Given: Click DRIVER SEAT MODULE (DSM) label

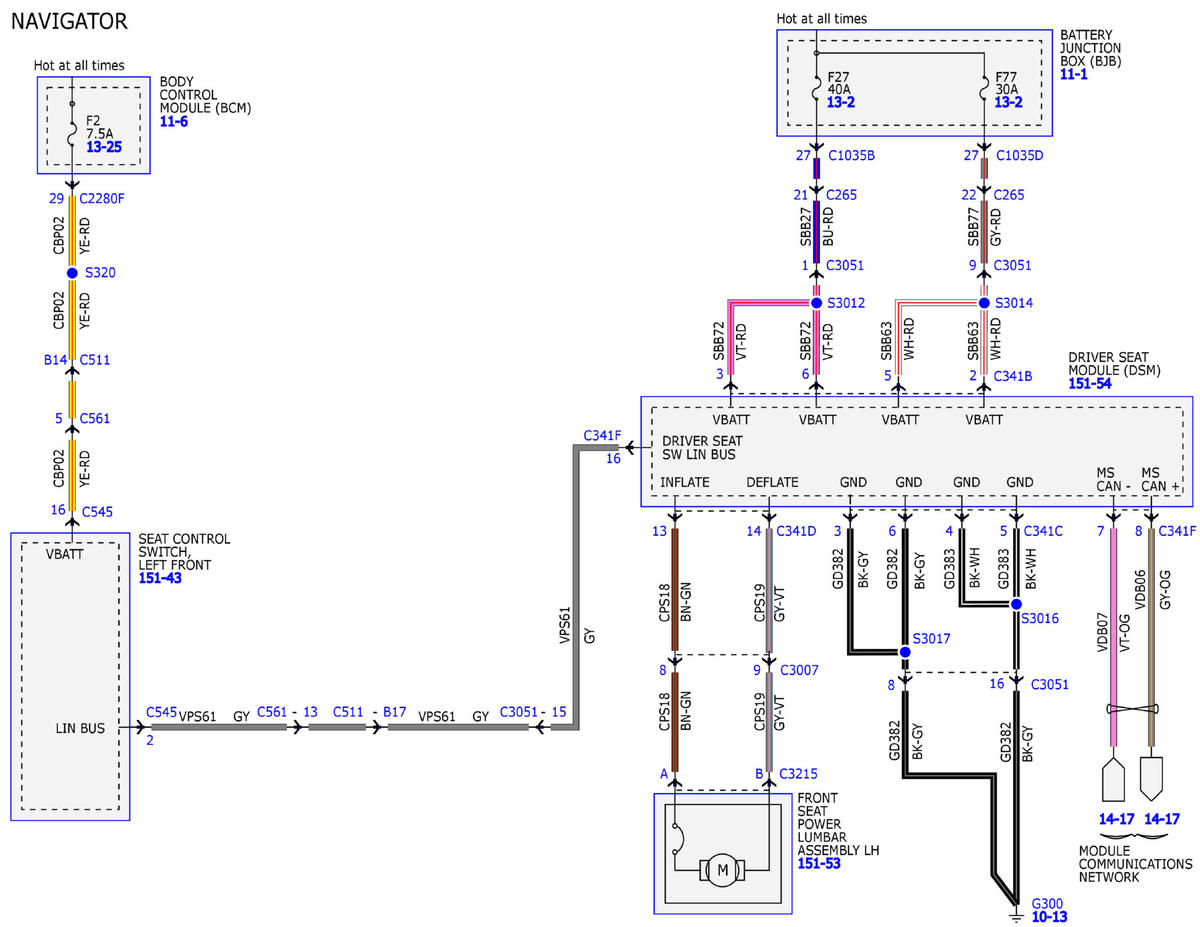Looking at the screenshot, I should (1117, 363).
